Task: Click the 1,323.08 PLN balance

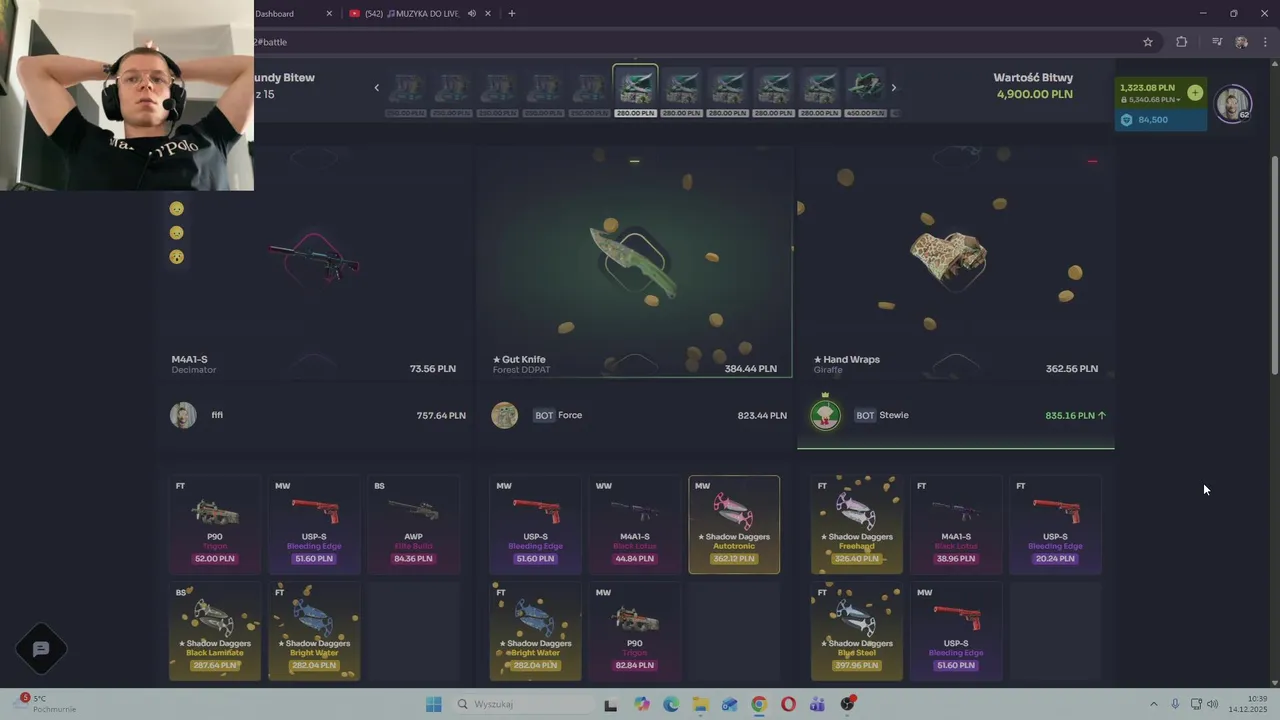Action: pyautogui.click(x=1148, y=88)
